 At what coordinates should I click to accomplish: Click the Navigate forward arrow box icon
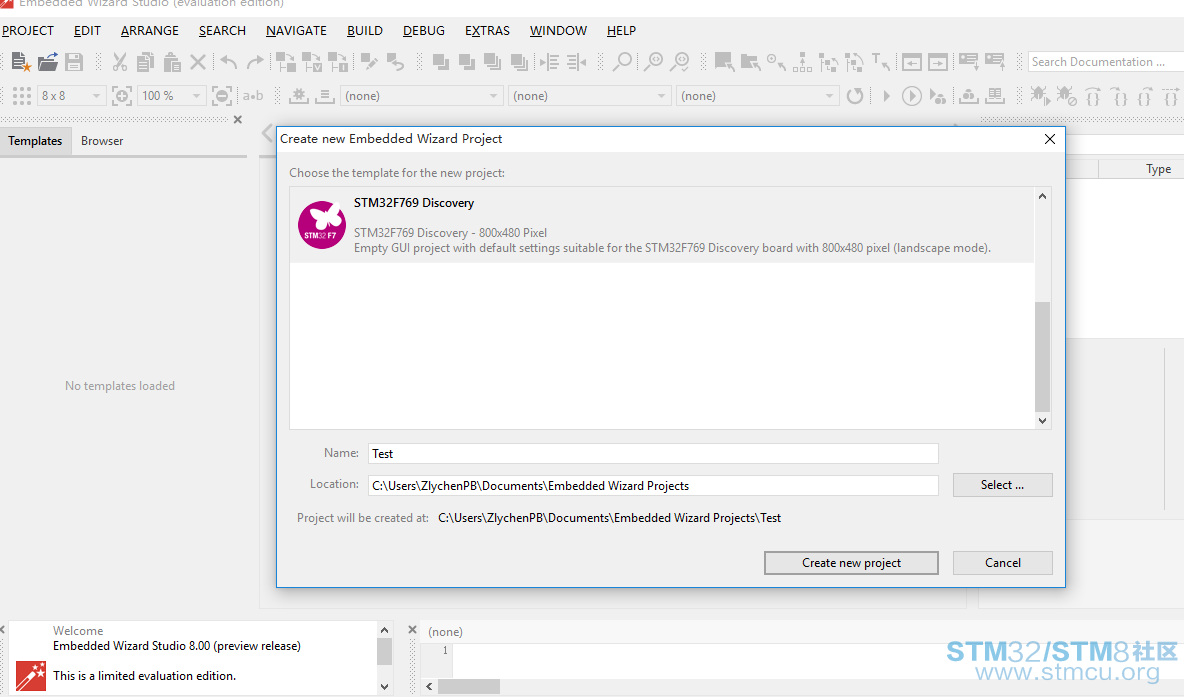tap(938, 62)
